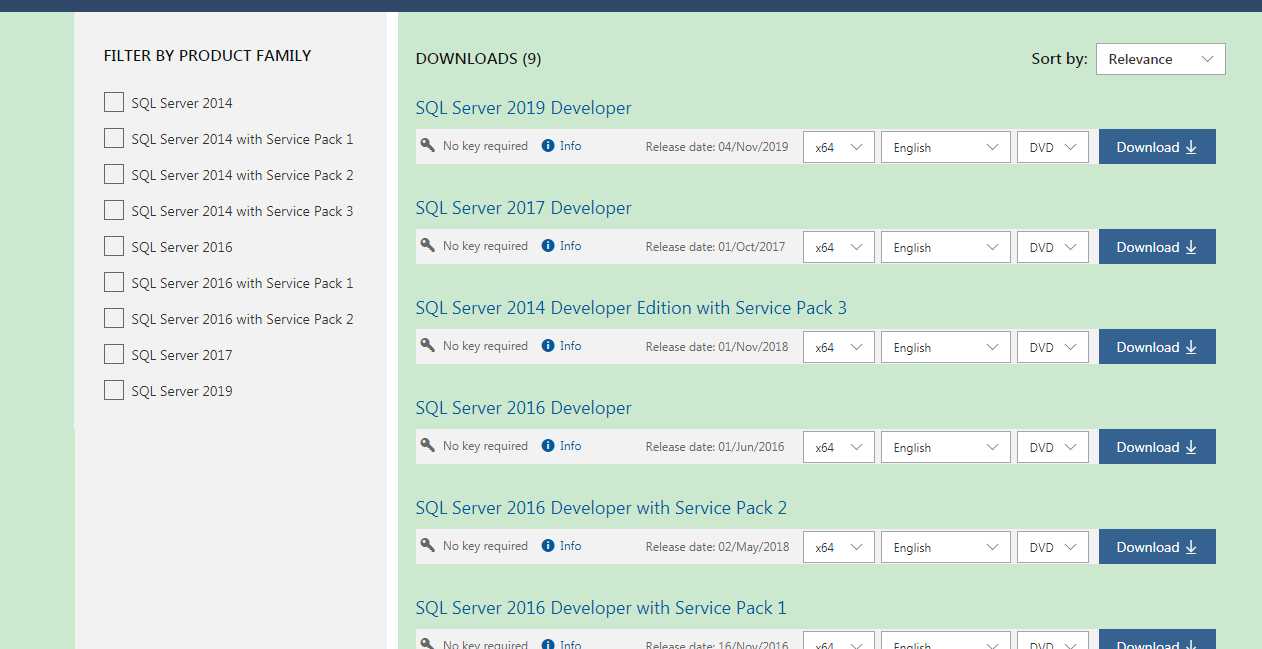The image size is (1262, 649).
Task: Click the key icon in SQL Server 2016 Developer SP2 row
Action: coord(428,545)
